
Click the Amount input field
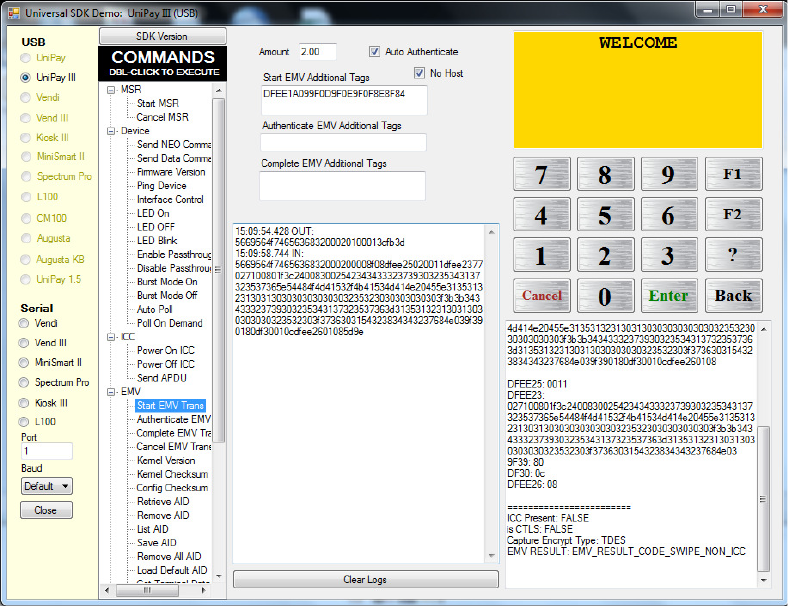[x=318, y=51]
